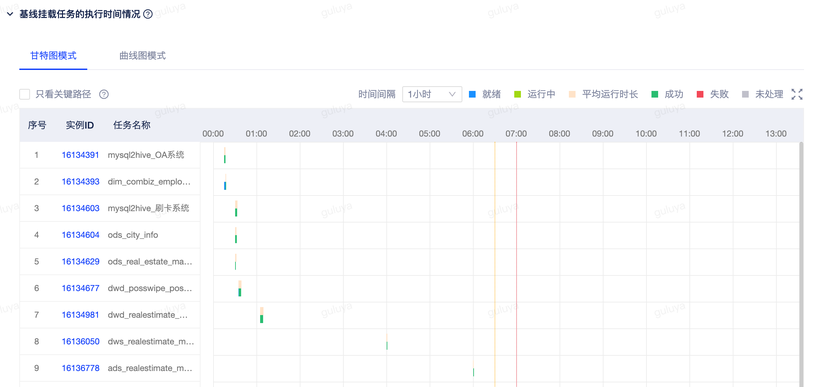
Task: Open instance ID 16134981
Action: click(80, 315)
